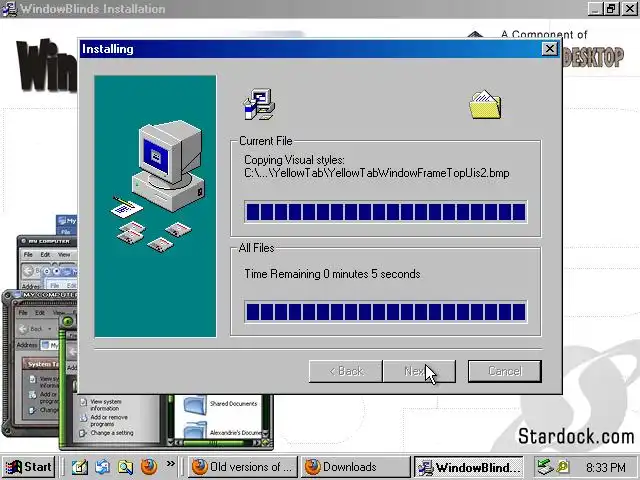
Task: Click the All Files progress bar
Action: point(386,312)
